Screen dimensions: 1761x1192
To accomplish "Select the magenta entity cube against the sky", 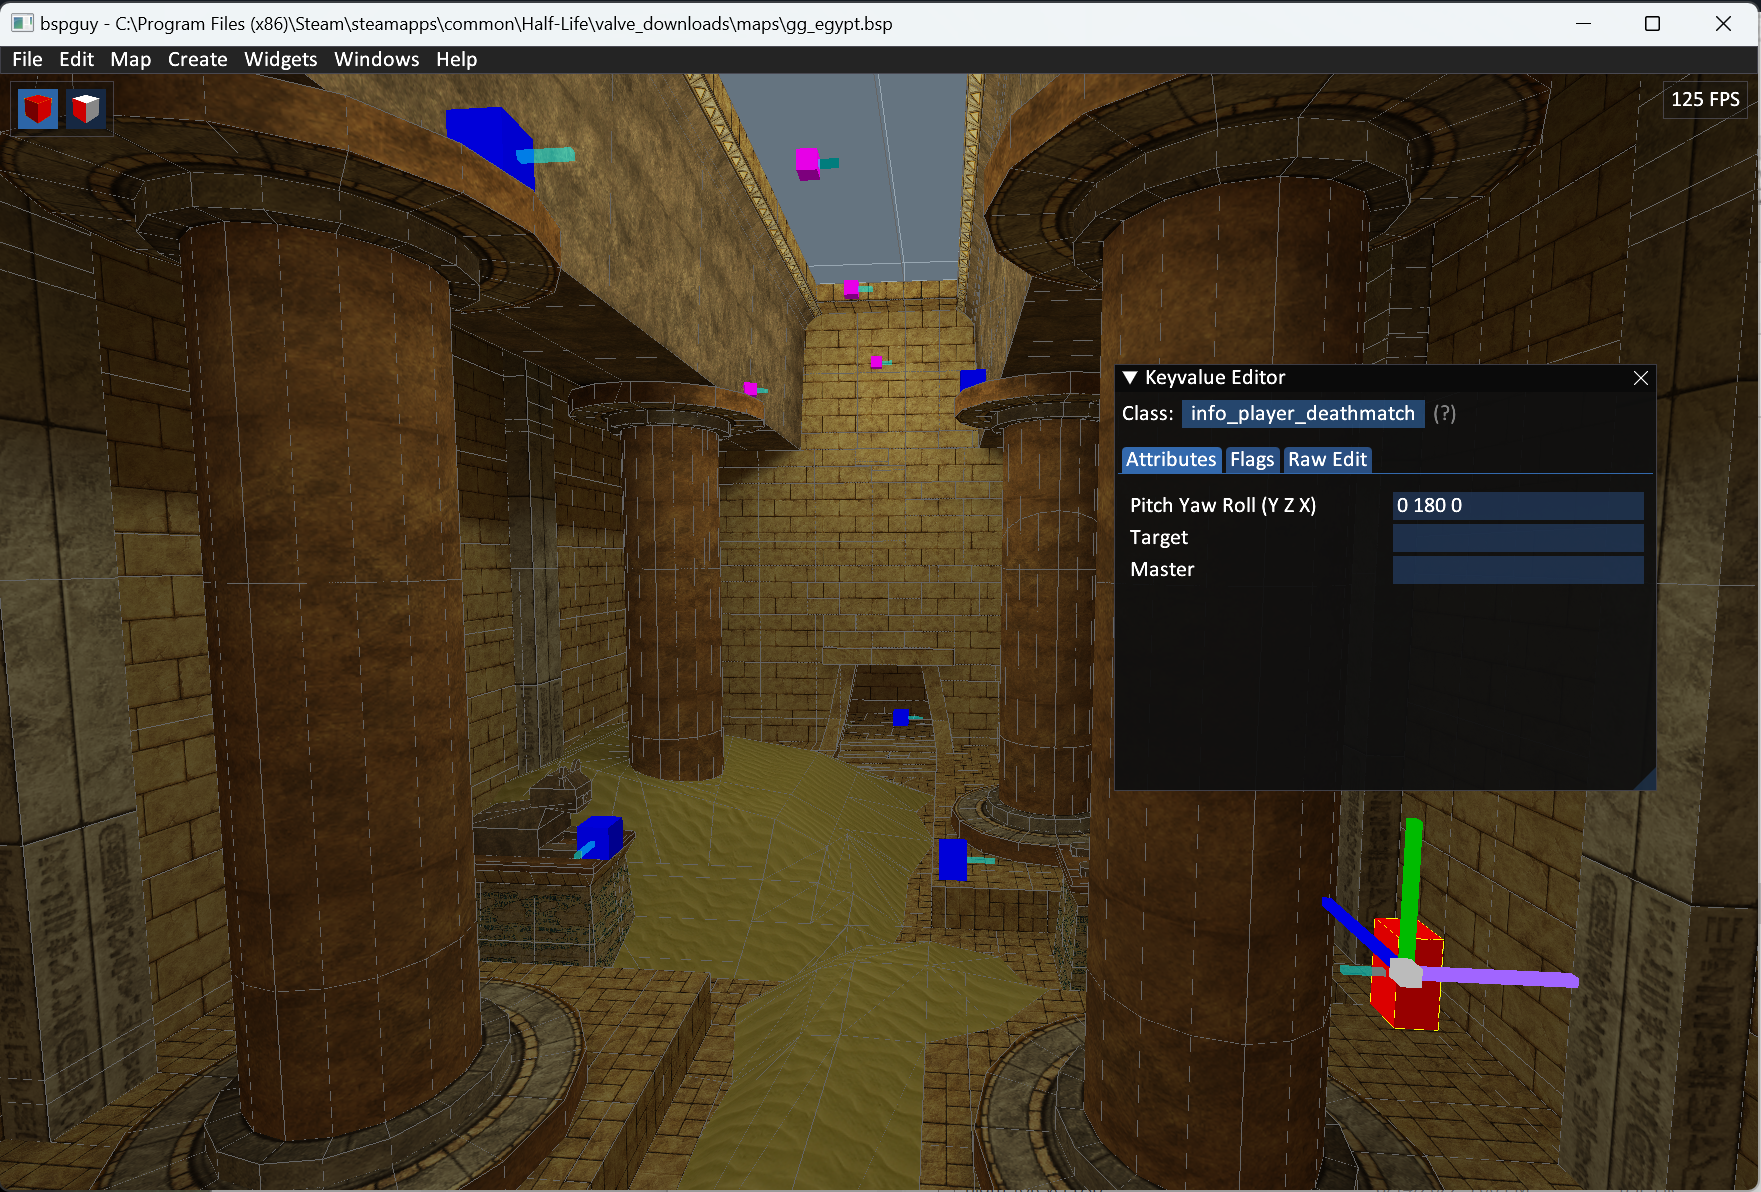I will (807, 162).
